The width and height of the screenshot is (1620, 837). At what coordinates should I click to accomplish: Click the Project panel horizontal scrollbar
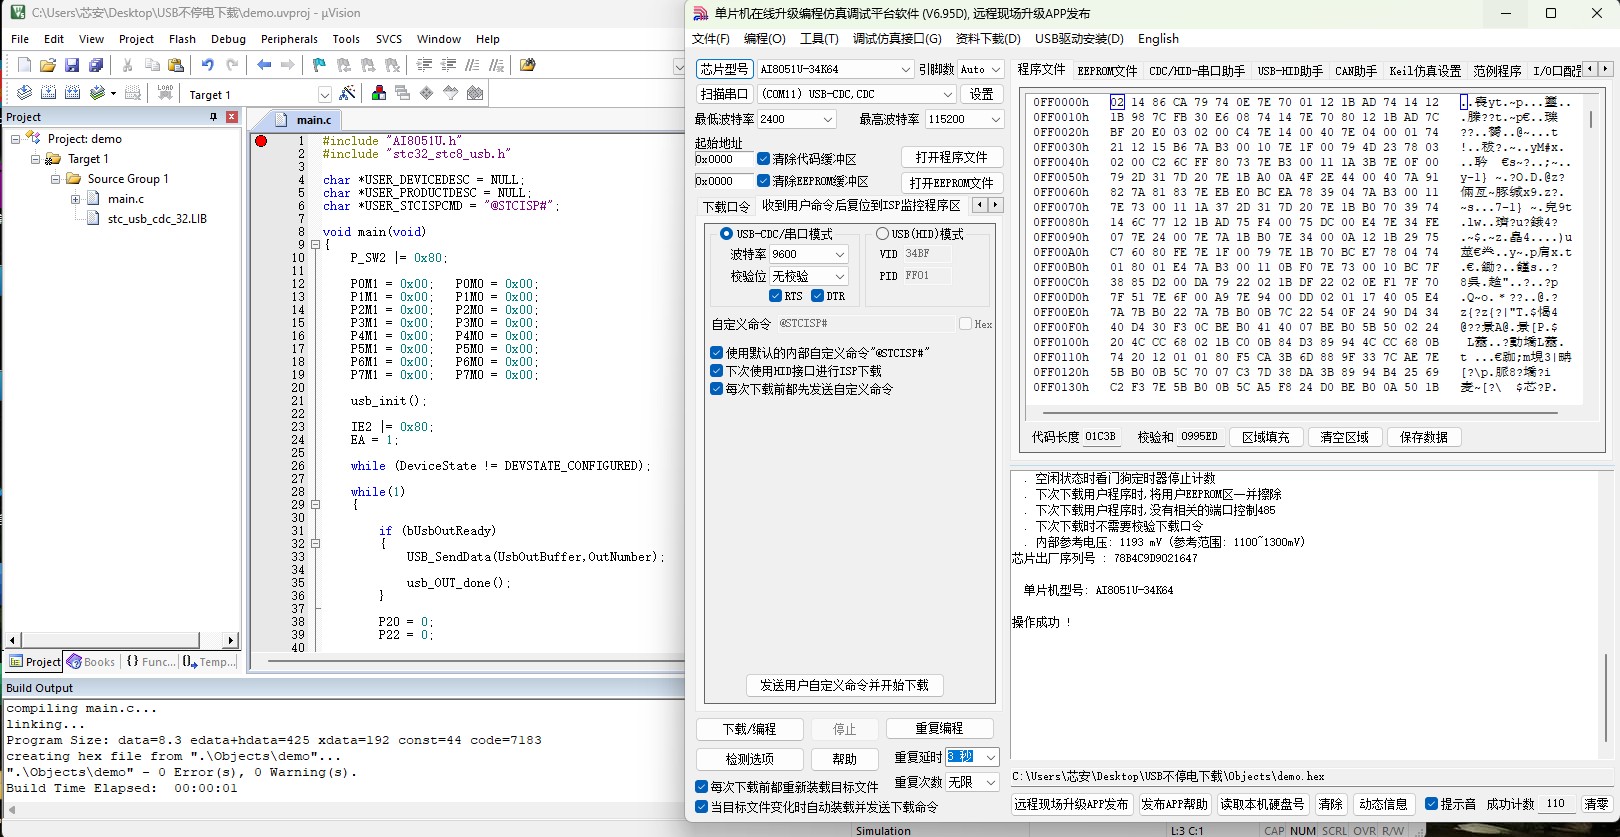click(x=120, y=640)
